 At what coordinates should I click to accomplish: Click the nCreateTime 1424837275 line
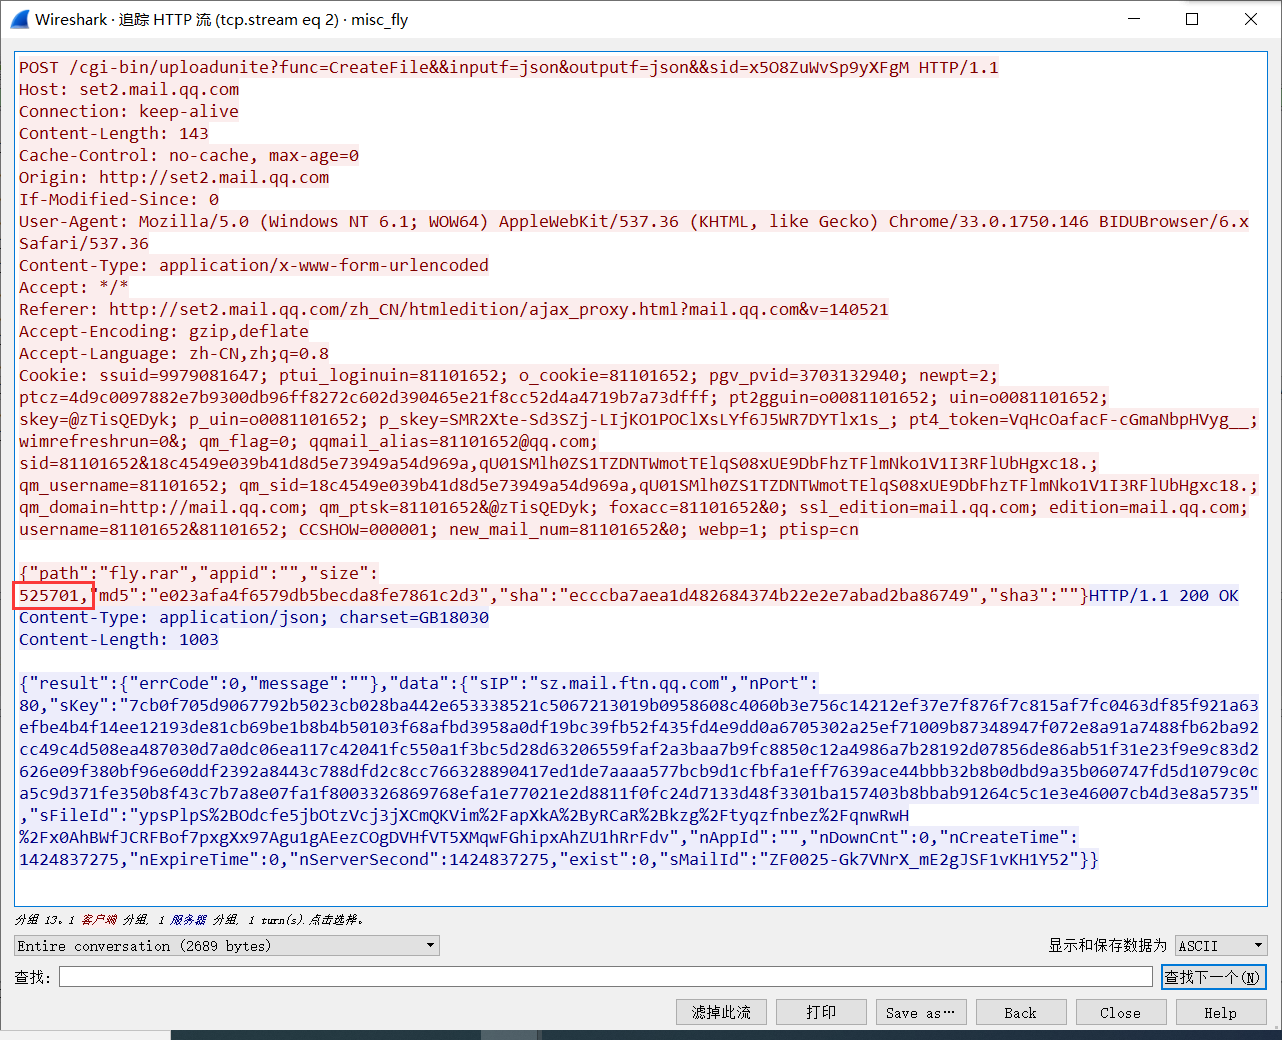coord(559,859)
